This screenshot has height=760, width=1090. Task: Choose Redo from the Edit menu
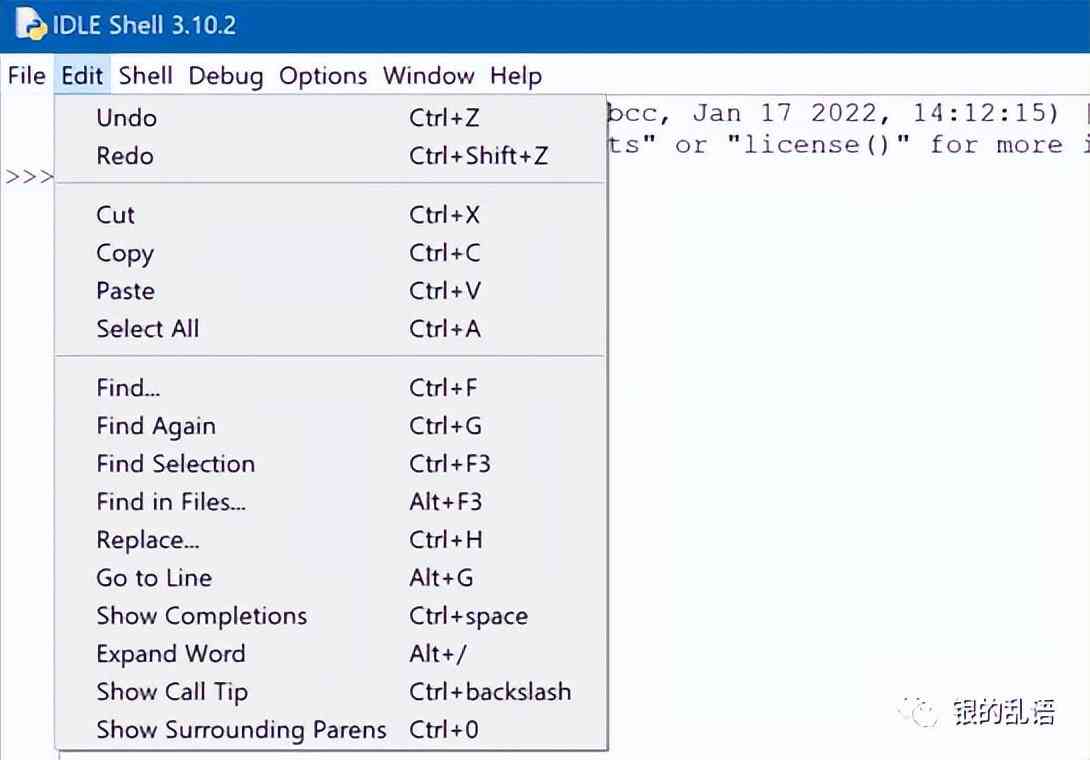[x=331, y=156]
